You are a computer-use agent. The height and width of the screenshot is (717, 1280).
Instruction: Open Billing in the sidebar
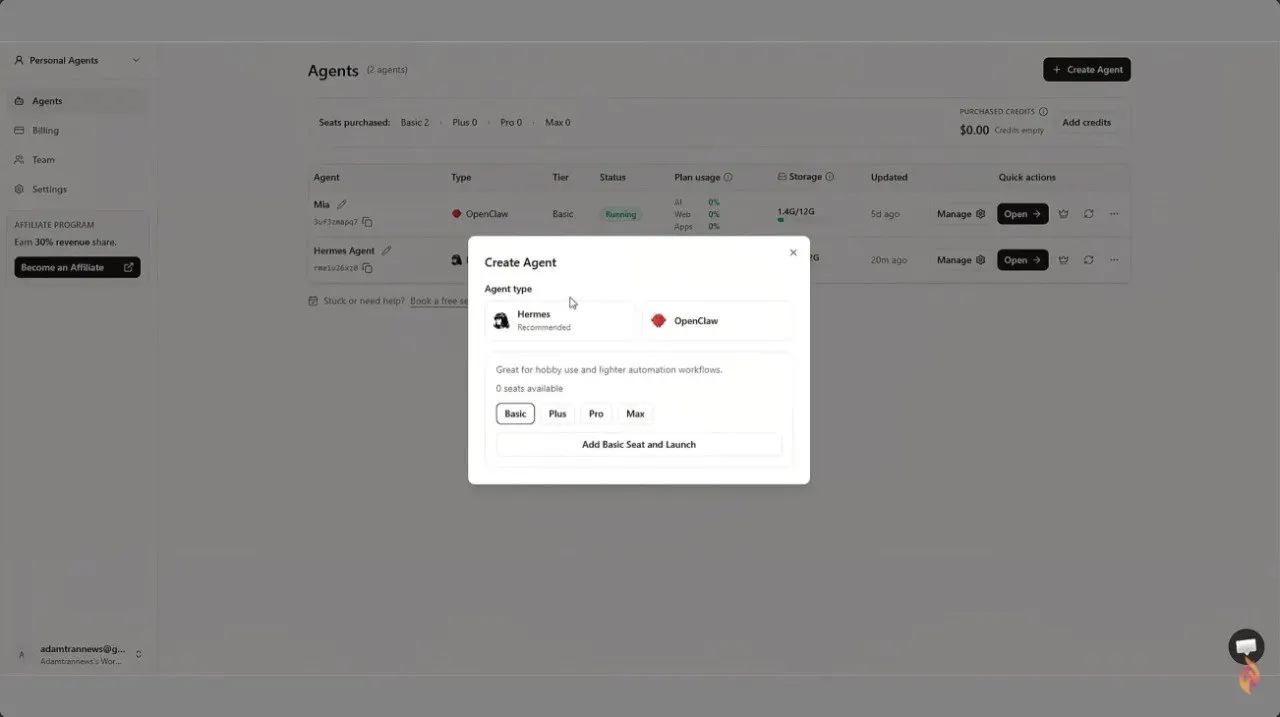(77, 130)
